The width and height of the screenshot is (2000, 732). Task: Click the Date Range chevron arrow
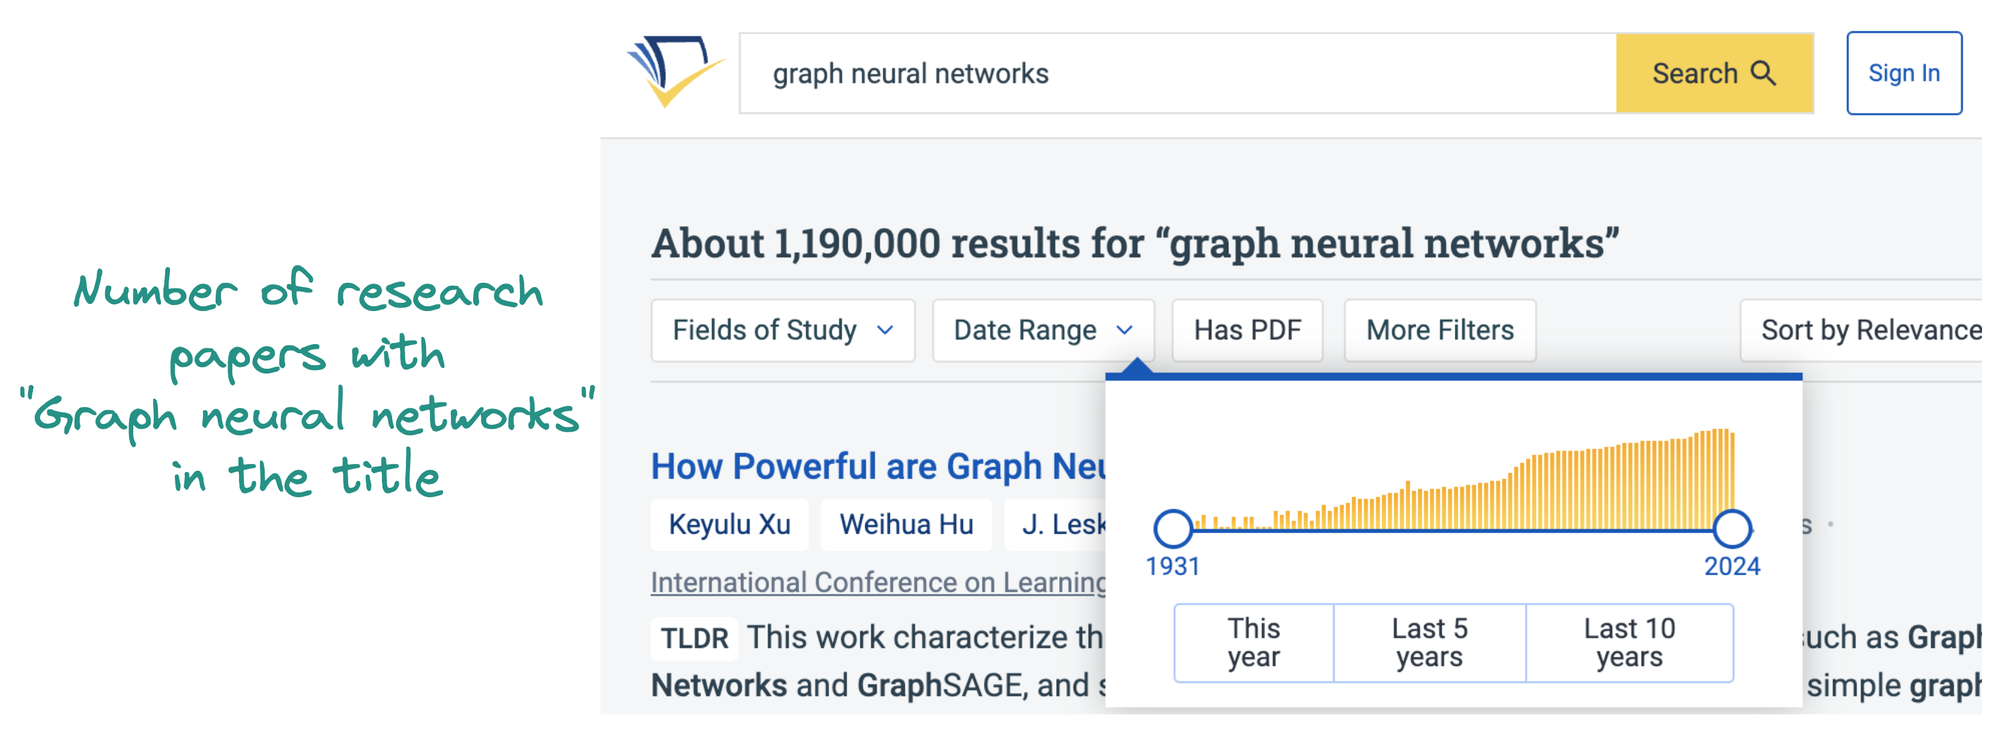pyautogui.click(x=1125, y=330)
